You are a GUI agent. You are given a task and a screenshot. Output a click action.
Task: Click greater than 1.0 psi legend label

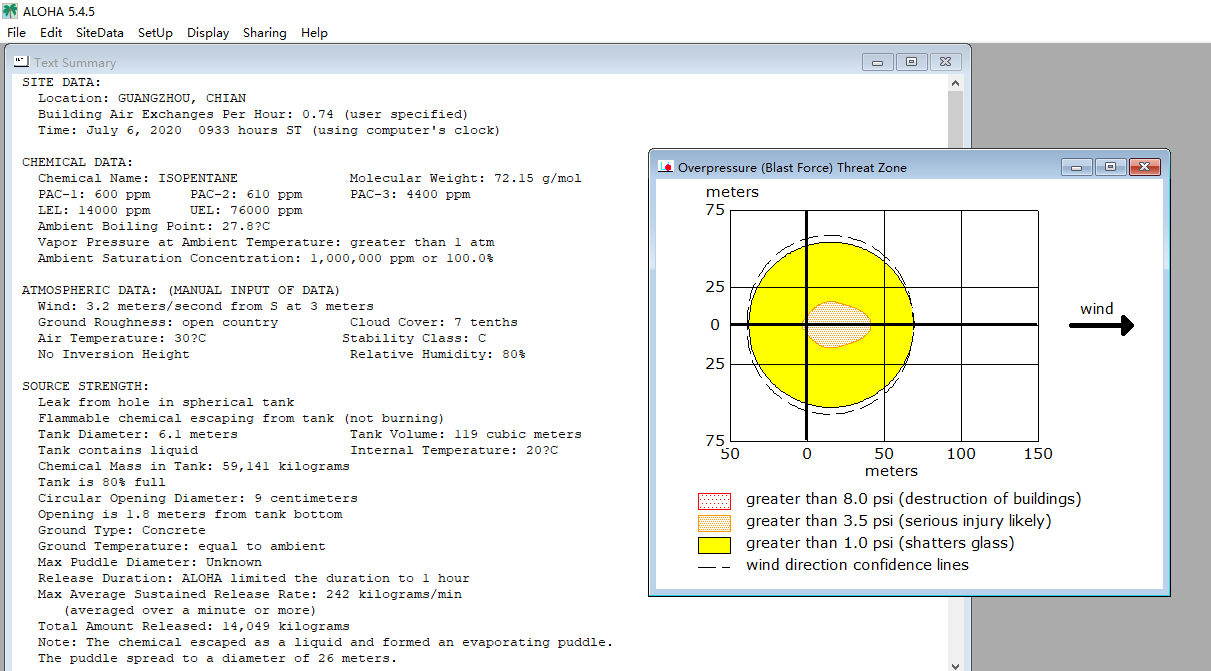(x=880, y=543)
